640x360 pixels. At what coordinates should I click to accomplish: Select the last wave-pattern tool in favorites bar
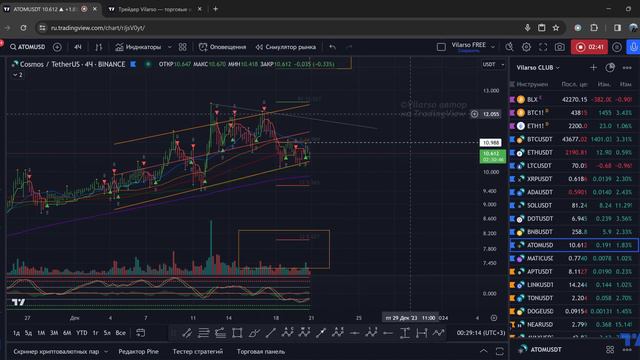click(x=438, y=333)
